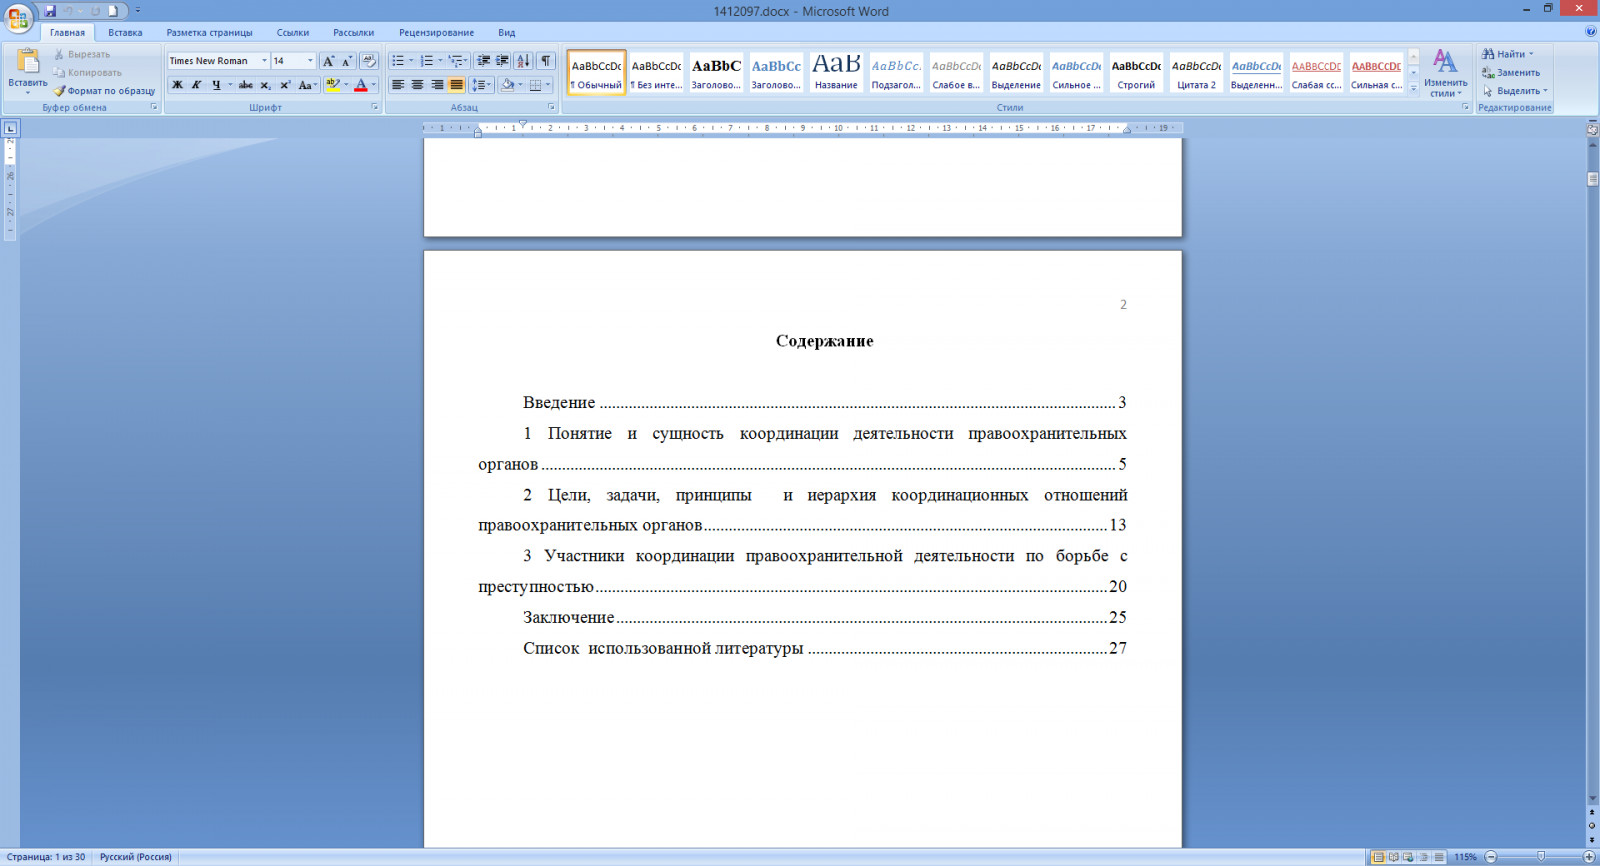Zoom out with the minus button
Screen dimensions: 1600x866
(1491, 857)
